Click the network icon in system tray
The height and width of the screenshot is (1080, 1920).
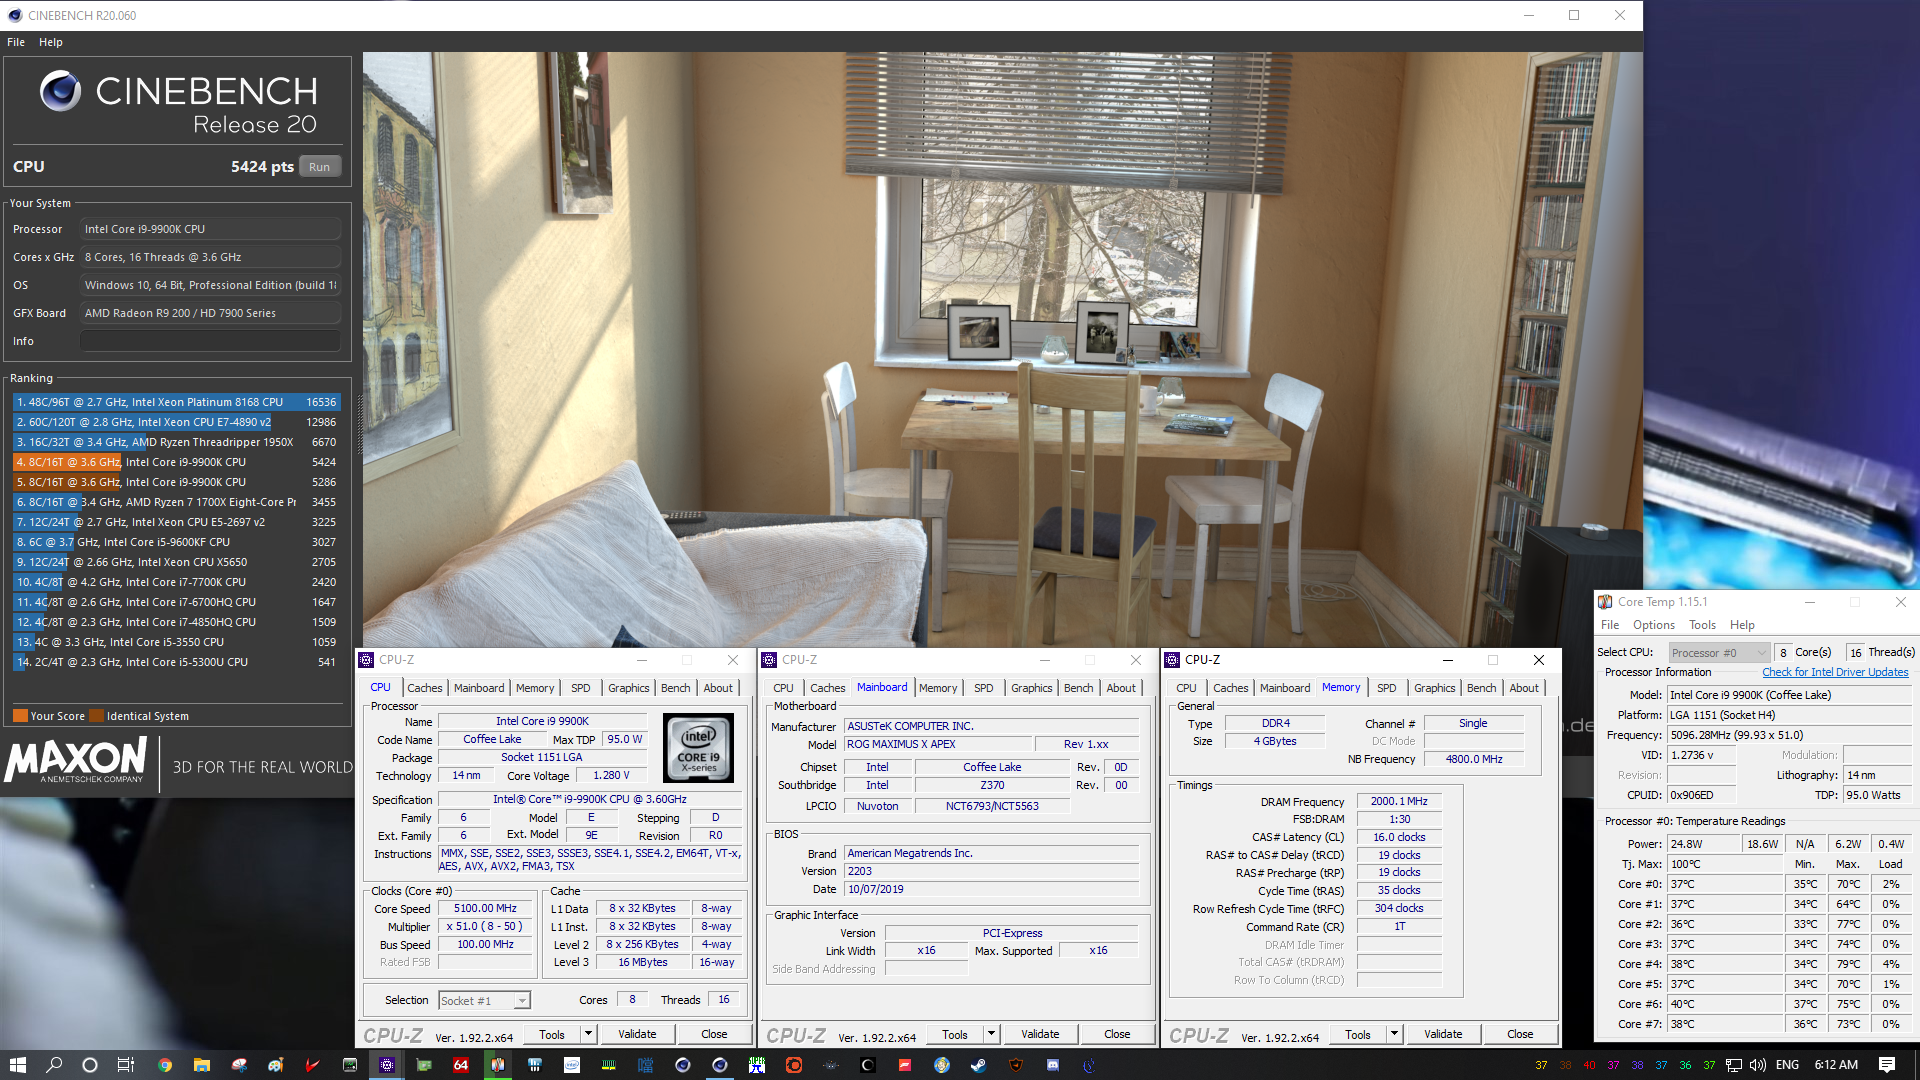click(1734, 1065)
